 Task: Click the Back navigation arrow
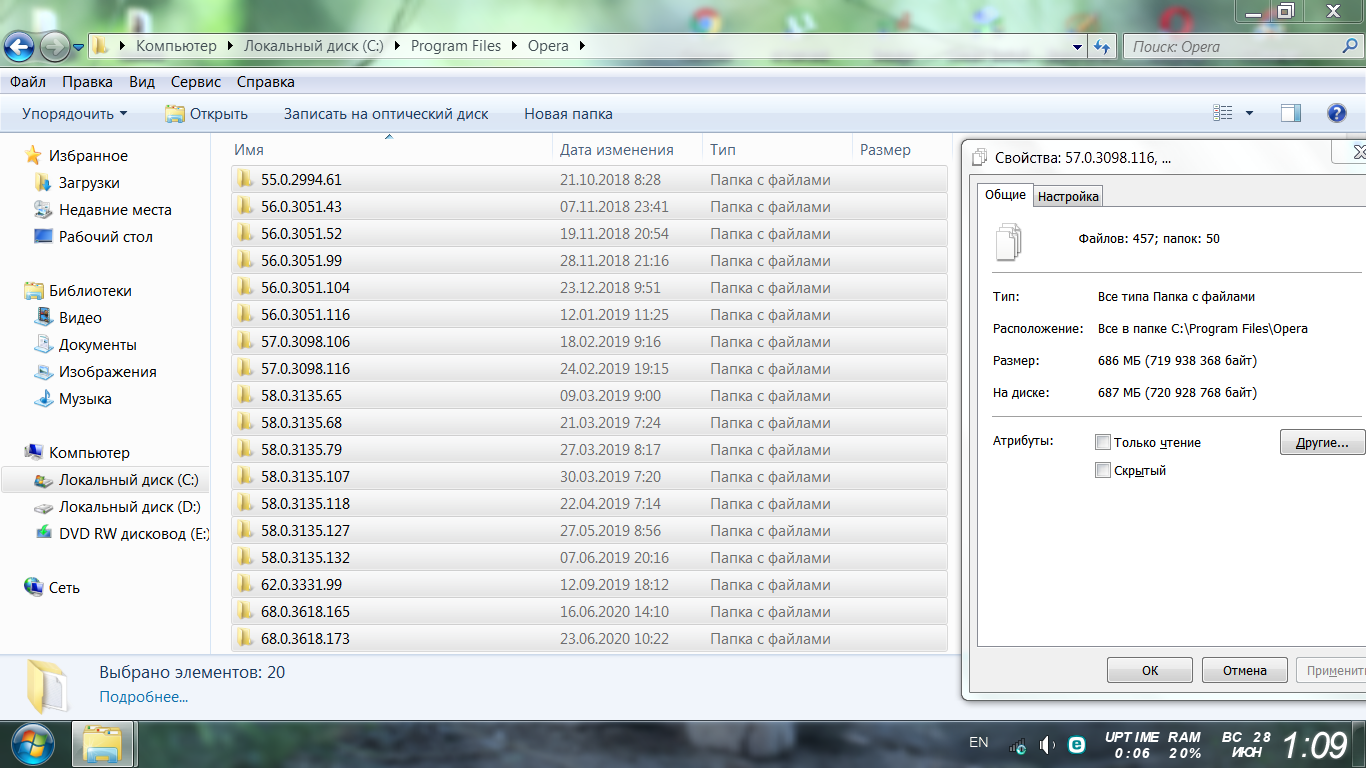click(21, 46)
